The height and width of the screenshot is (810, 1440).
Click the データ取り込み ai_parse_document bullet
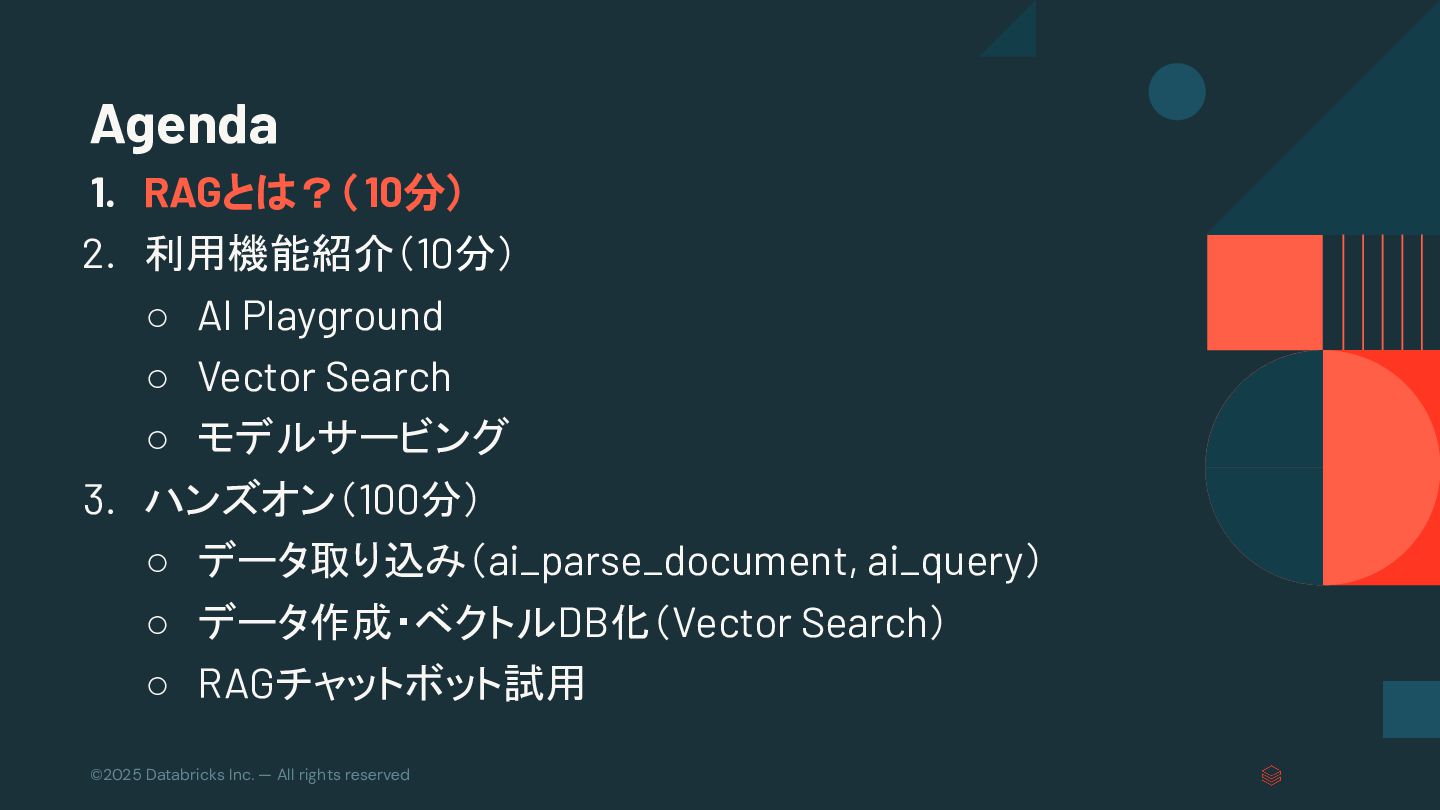pyautogui.click(x=619, y=560)
